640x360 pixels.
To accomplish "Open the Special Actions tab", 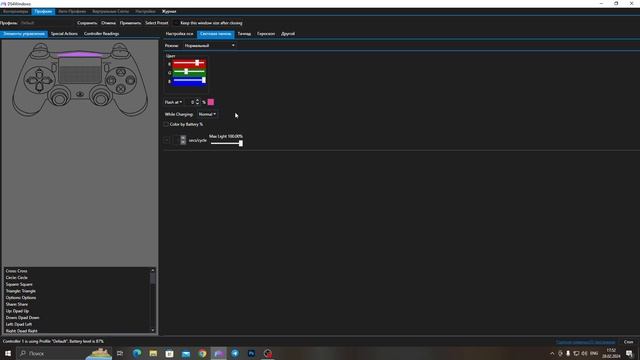I will pyautogui.click(x=64, y=34).
